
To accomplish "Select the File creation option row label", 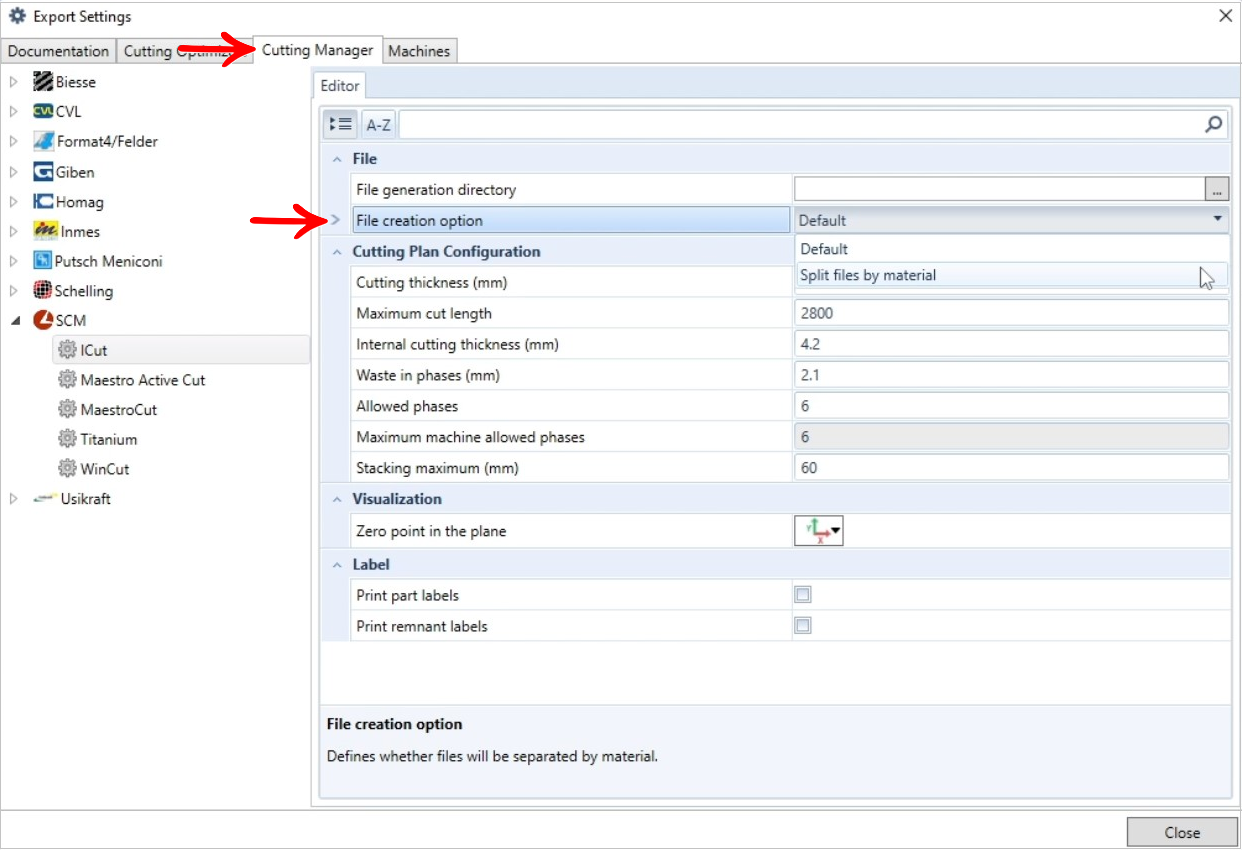I will 419,220.
